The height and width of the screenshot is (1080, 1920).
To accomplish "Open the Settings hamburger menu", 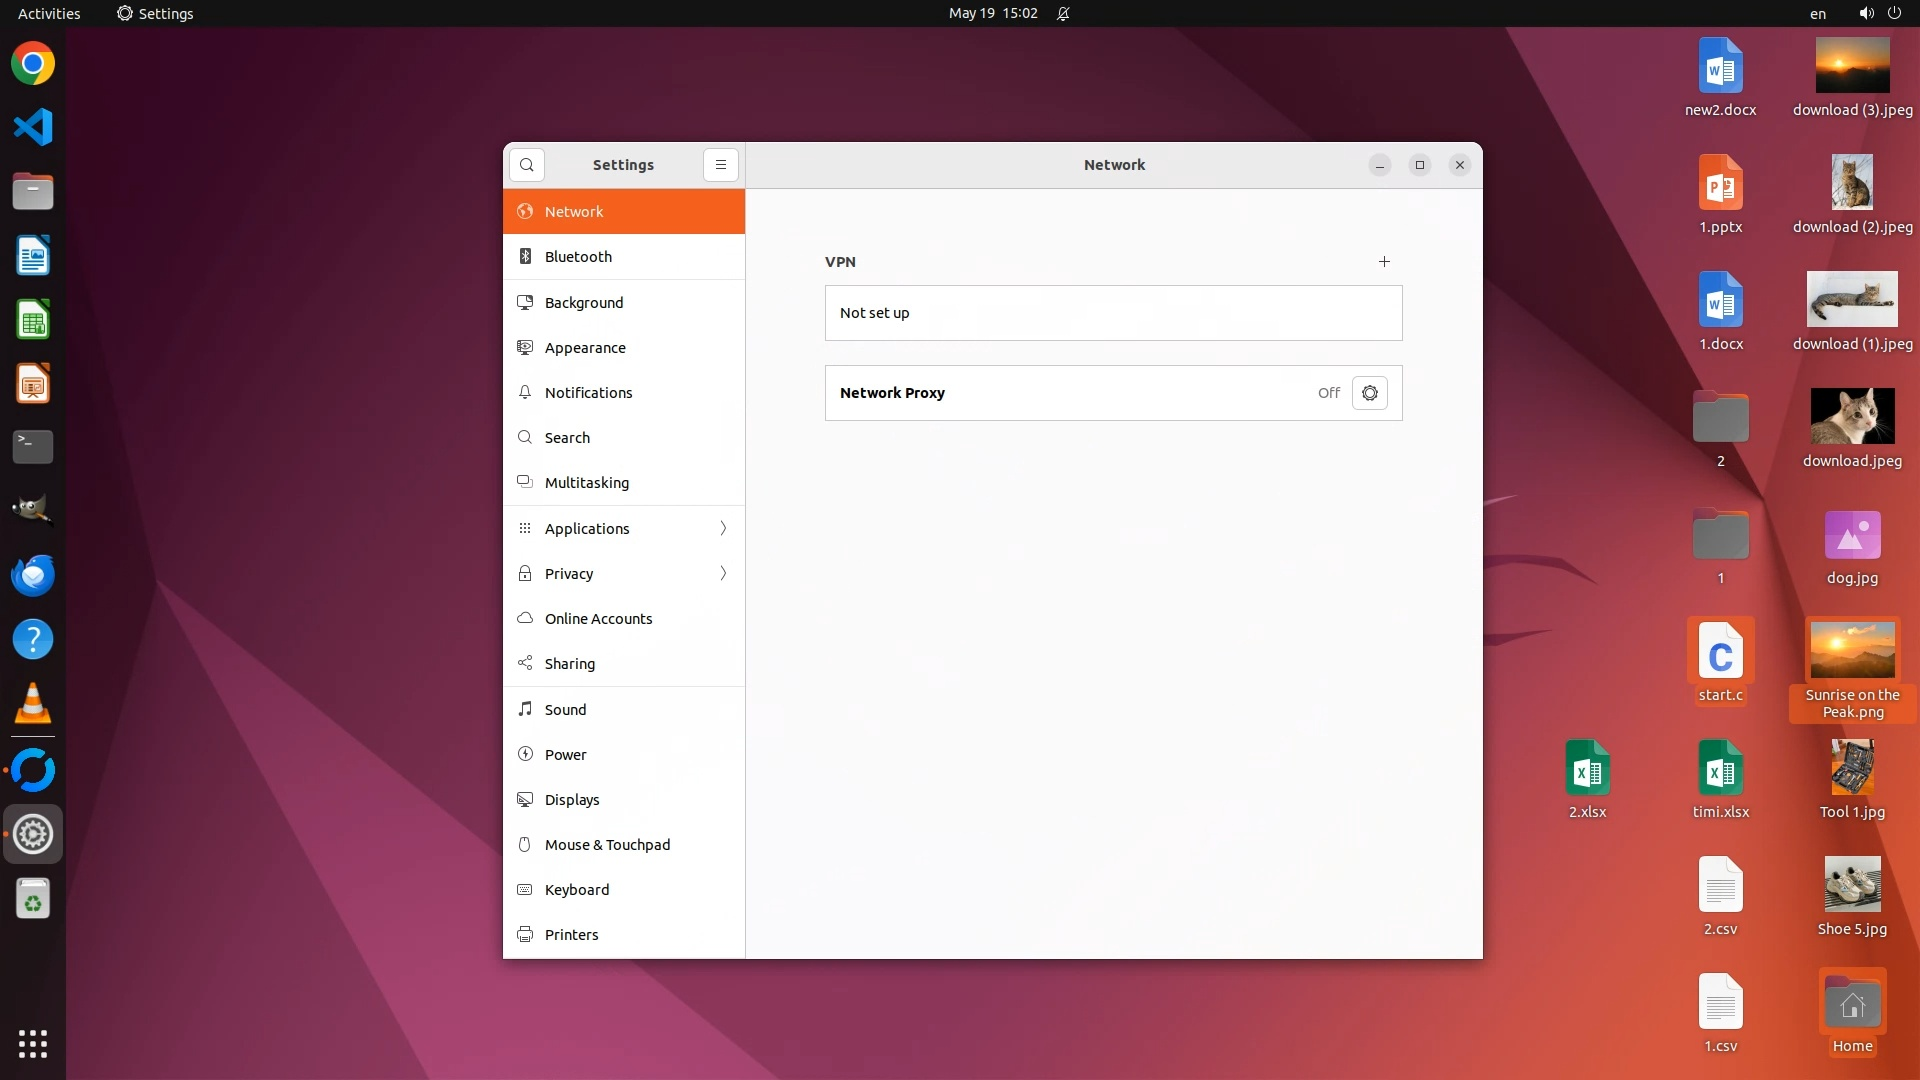I will click(x=720, y=165).
